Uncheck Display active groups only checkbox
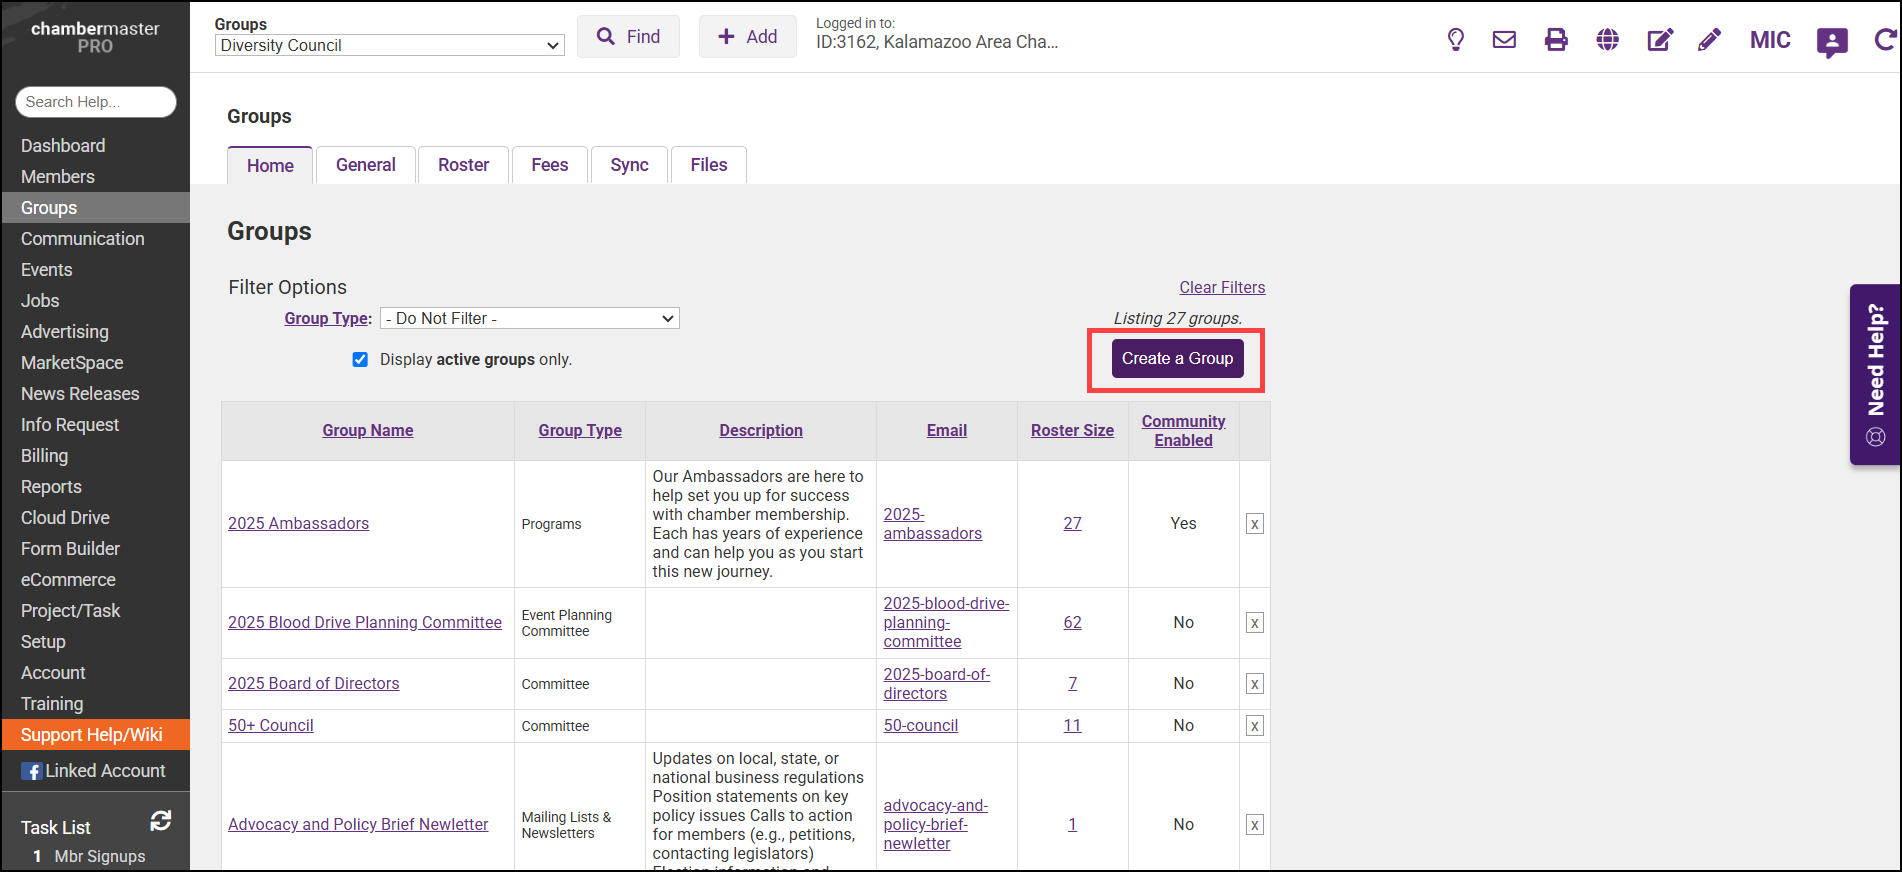 tap(360, 360)
